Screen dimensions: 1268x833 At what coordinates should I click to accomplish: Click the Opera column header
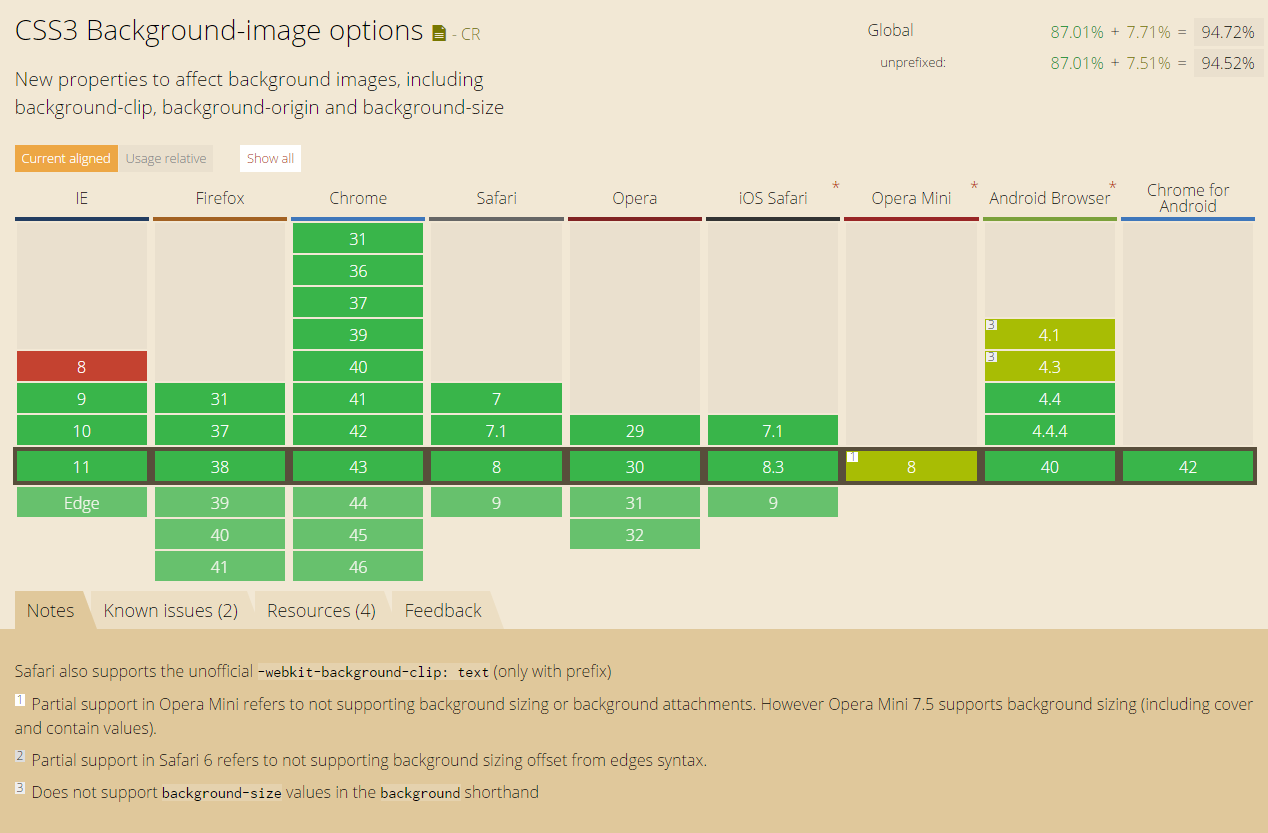click(634, 198)
